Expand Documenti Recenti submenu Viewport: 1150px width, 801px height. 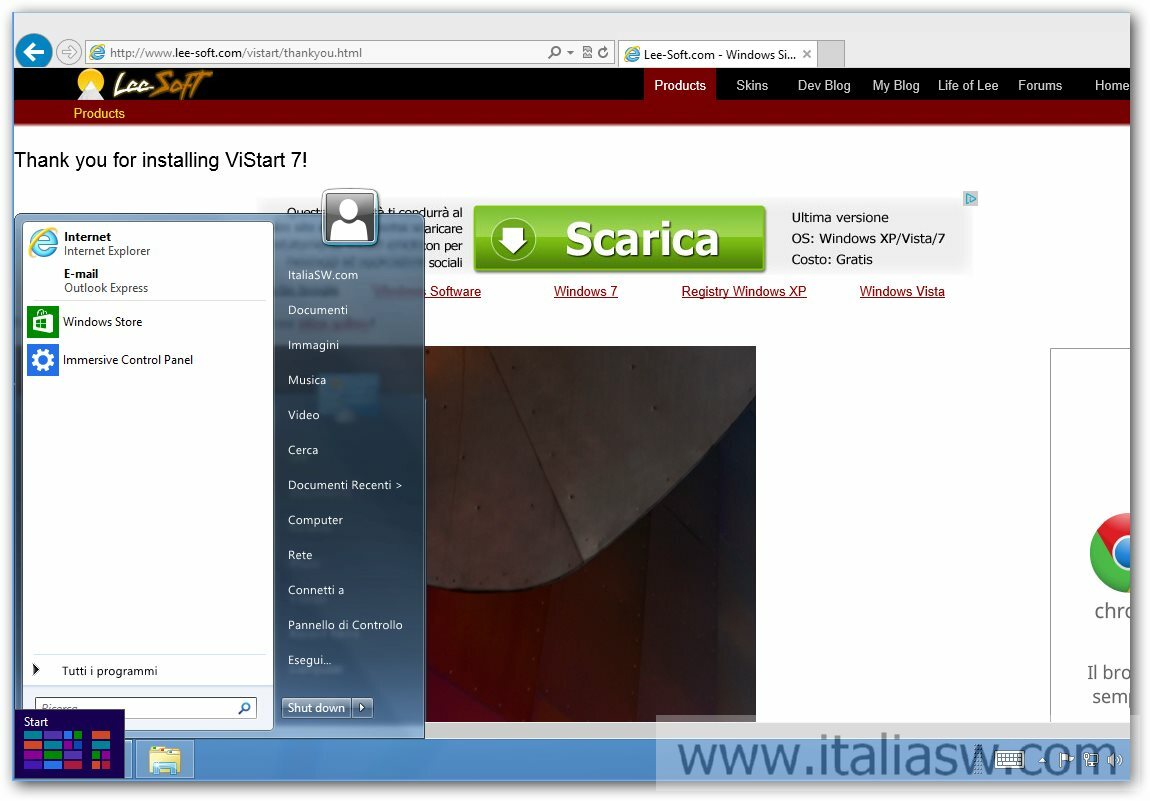coord(345,485)
